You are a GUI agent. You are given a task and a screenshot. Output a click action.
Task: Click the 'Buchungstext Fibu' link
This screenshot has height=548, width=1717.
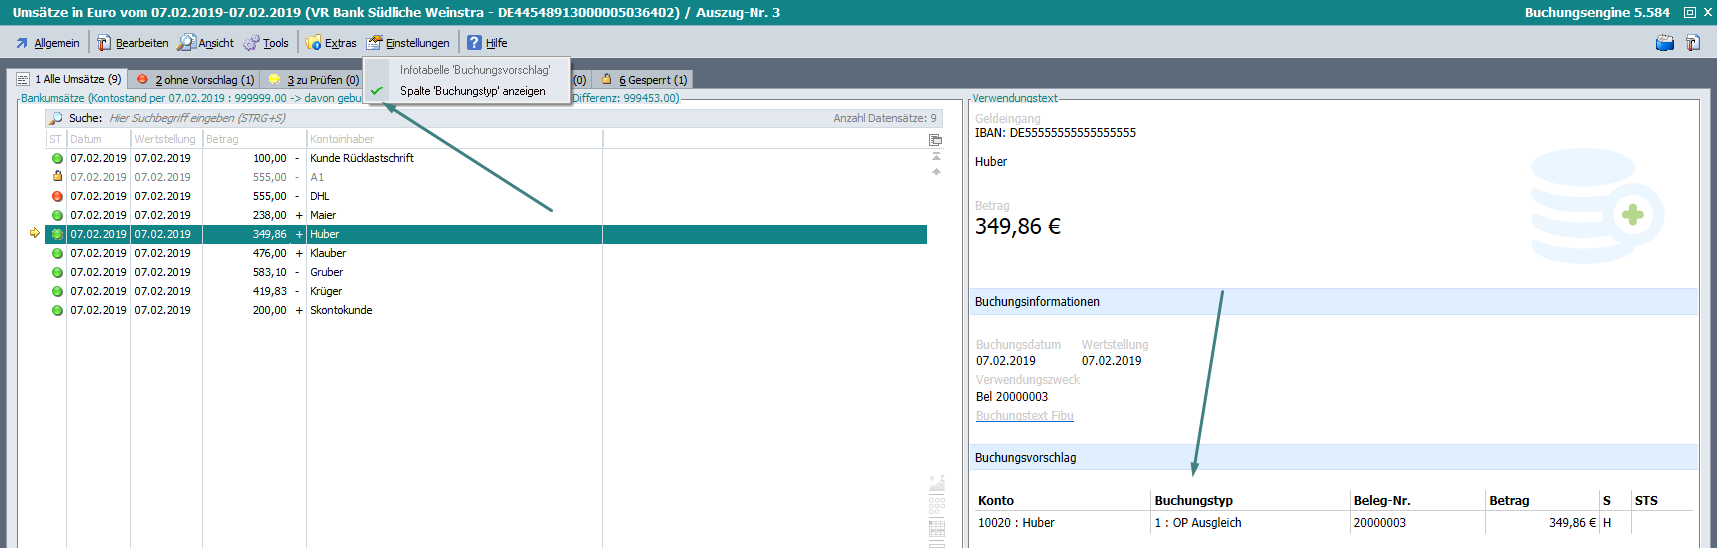(x=1024, y=416)
